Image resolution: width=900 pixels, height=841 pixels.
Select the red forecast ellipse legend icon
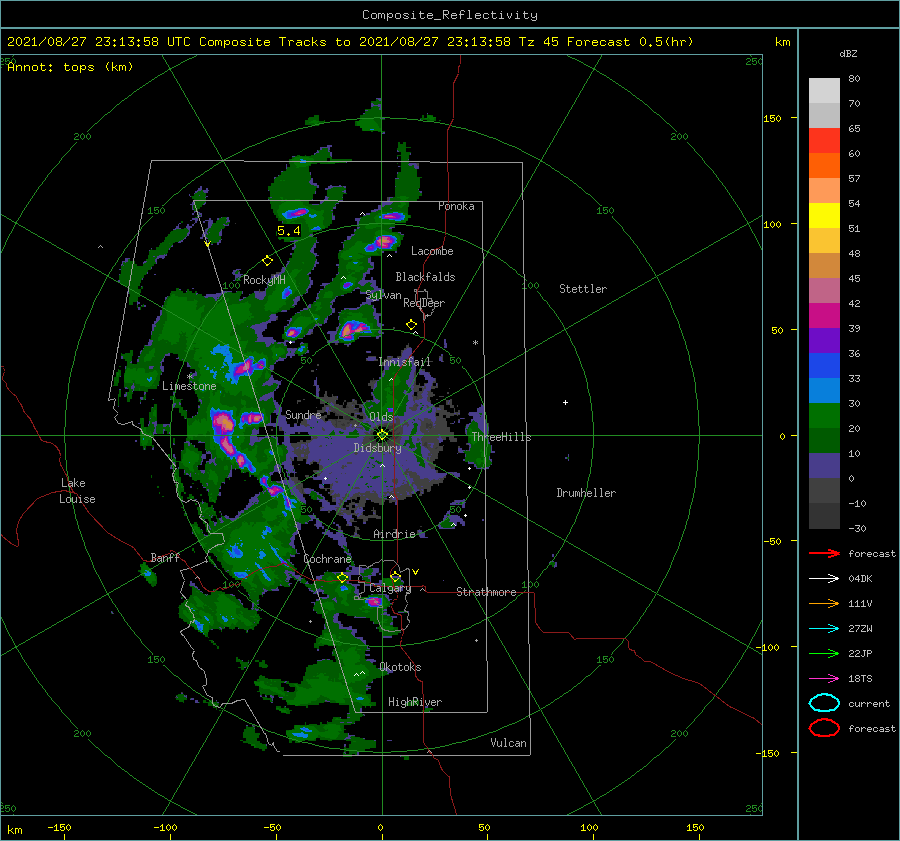(x=824, y=728)
